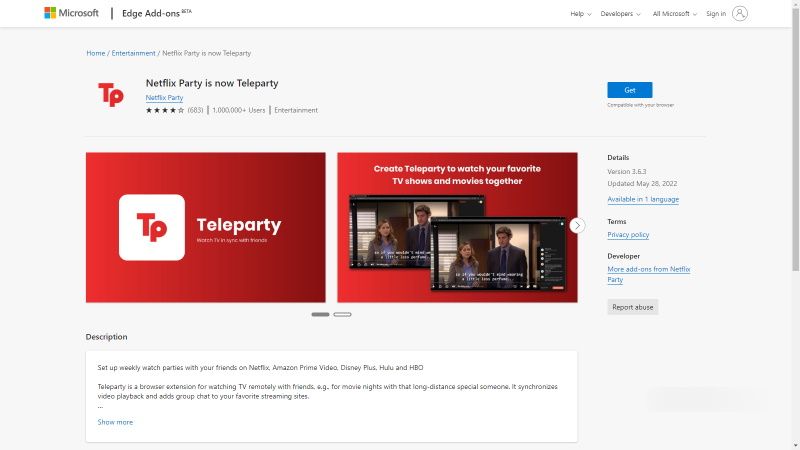Screen dimensions: 800x450
Task: Open Netflix Party publisher link
Action: 164,97
